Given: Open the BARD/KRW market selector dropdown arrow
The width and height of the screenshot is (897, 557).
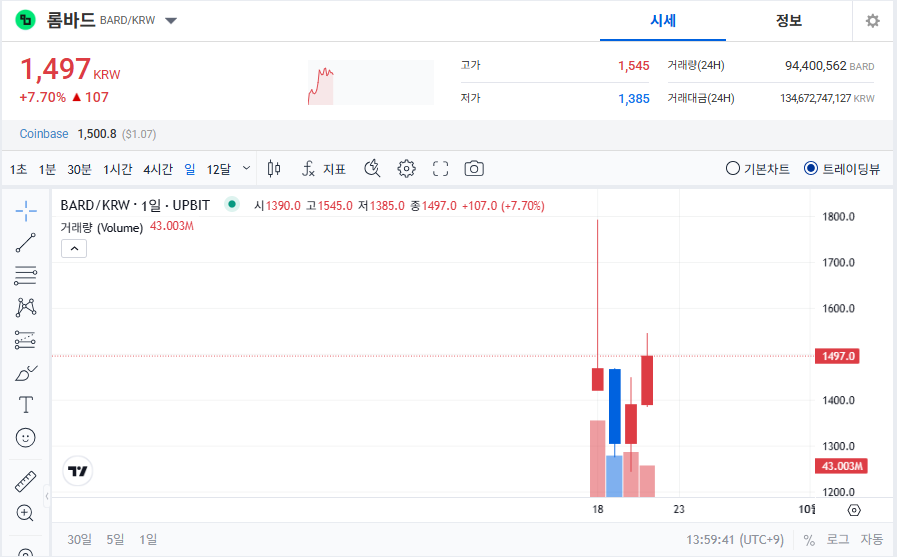Looking at the screenshot, I should [x=170, y=21].
